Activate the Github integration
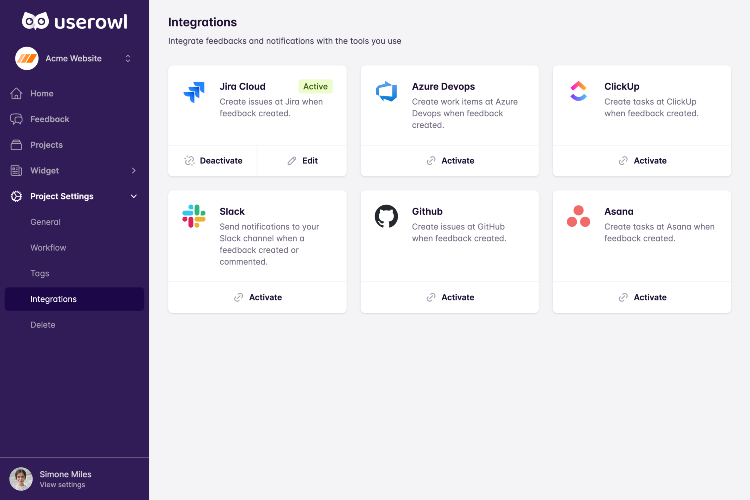Screen dimensions: 750x500 (450, 297)
